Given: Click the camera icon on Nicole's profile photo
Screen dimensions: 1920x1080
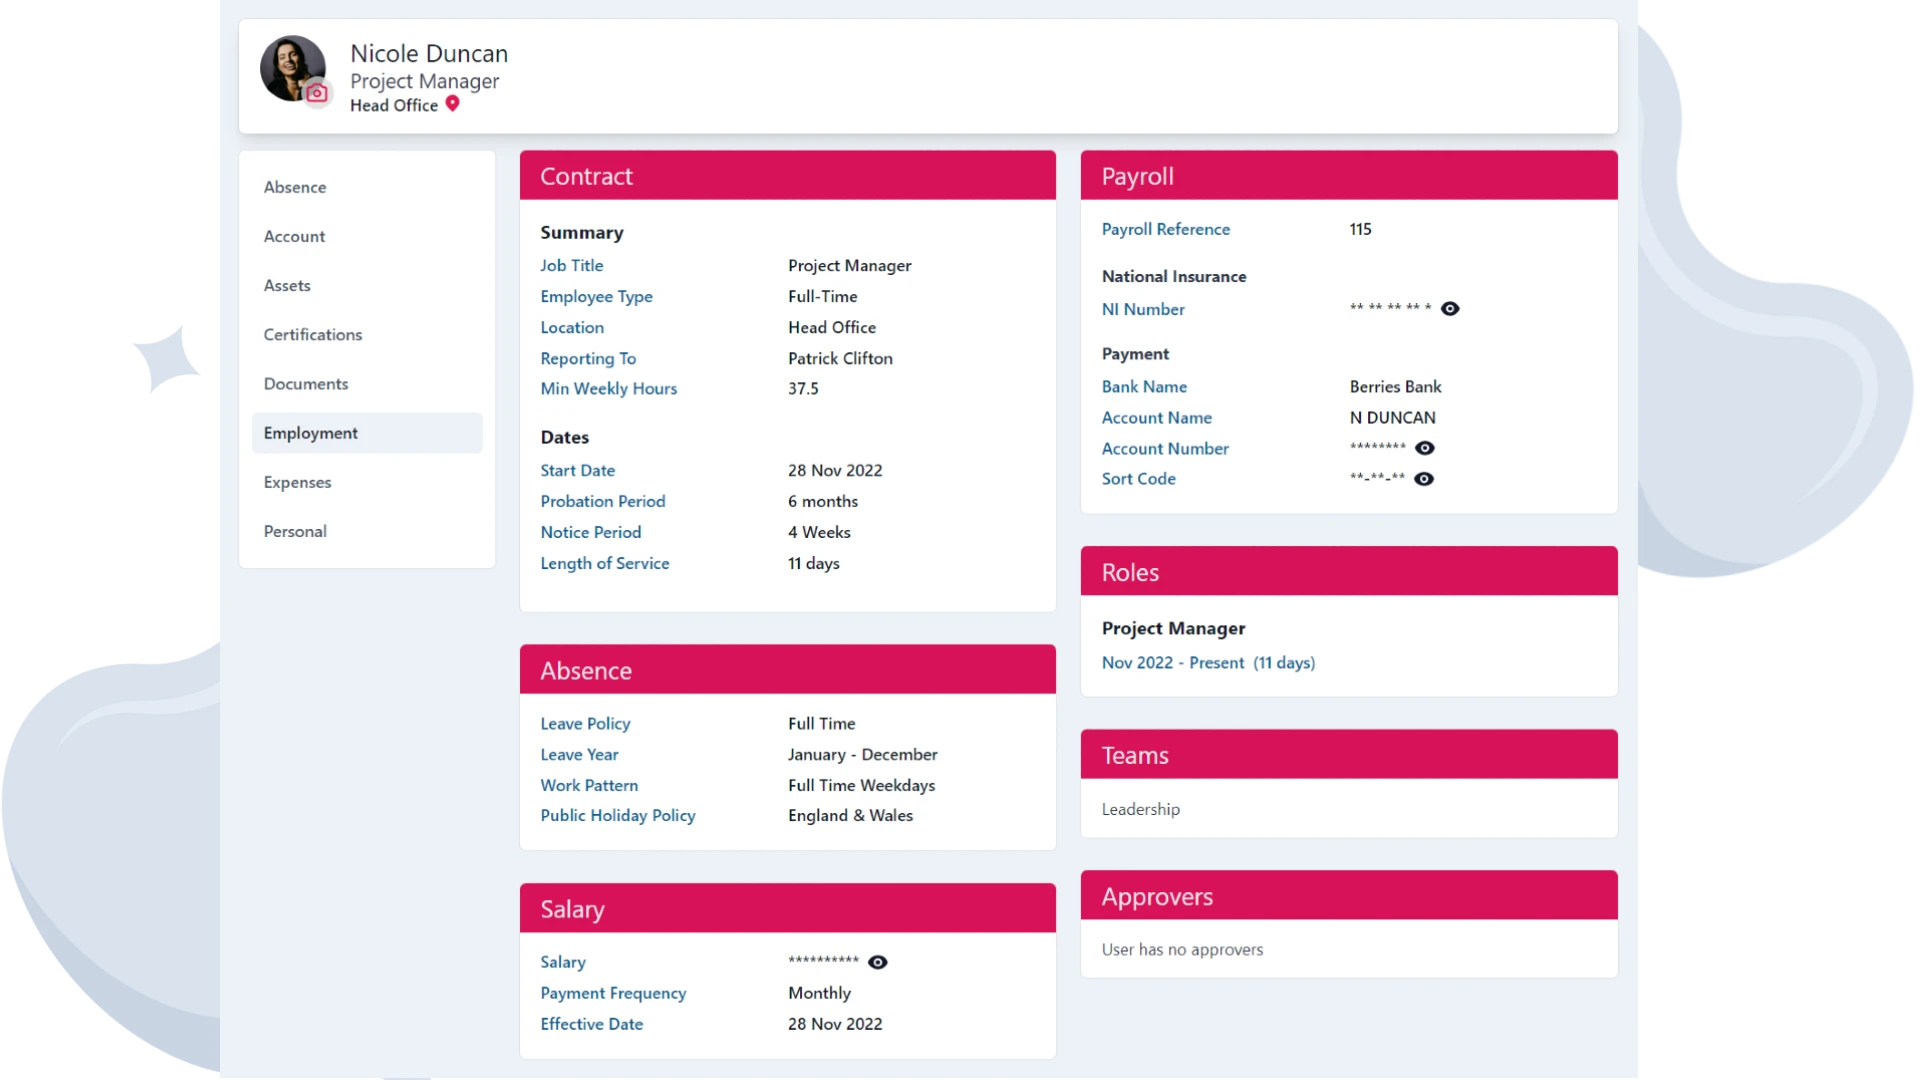Looking at the screenshot, I should click(x=317, y=93).
